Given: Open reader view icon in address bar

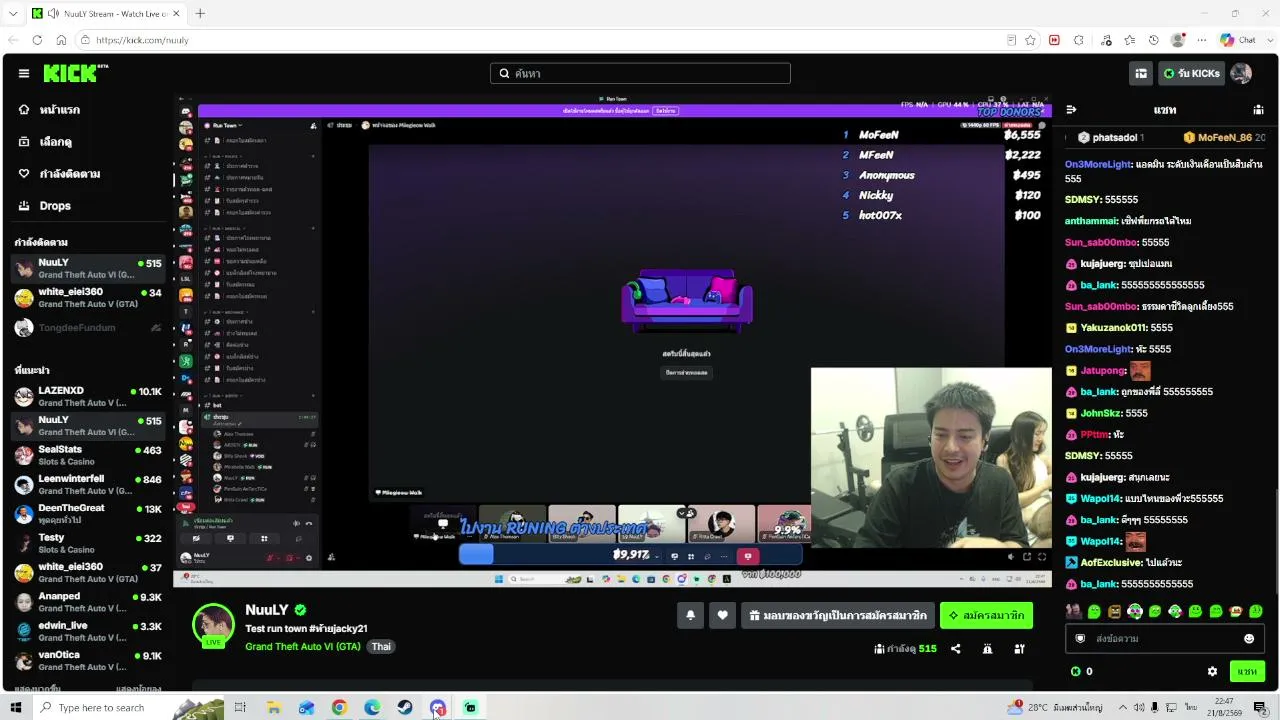Looking at the screenshot, I should coord(1011,40).
